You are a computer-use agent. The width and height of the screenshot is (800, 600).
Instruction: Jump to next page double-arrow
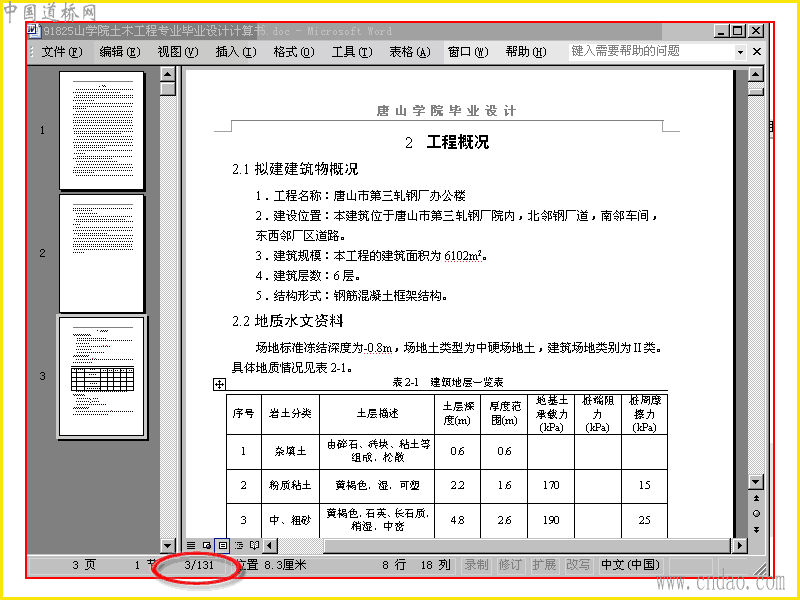756,530
